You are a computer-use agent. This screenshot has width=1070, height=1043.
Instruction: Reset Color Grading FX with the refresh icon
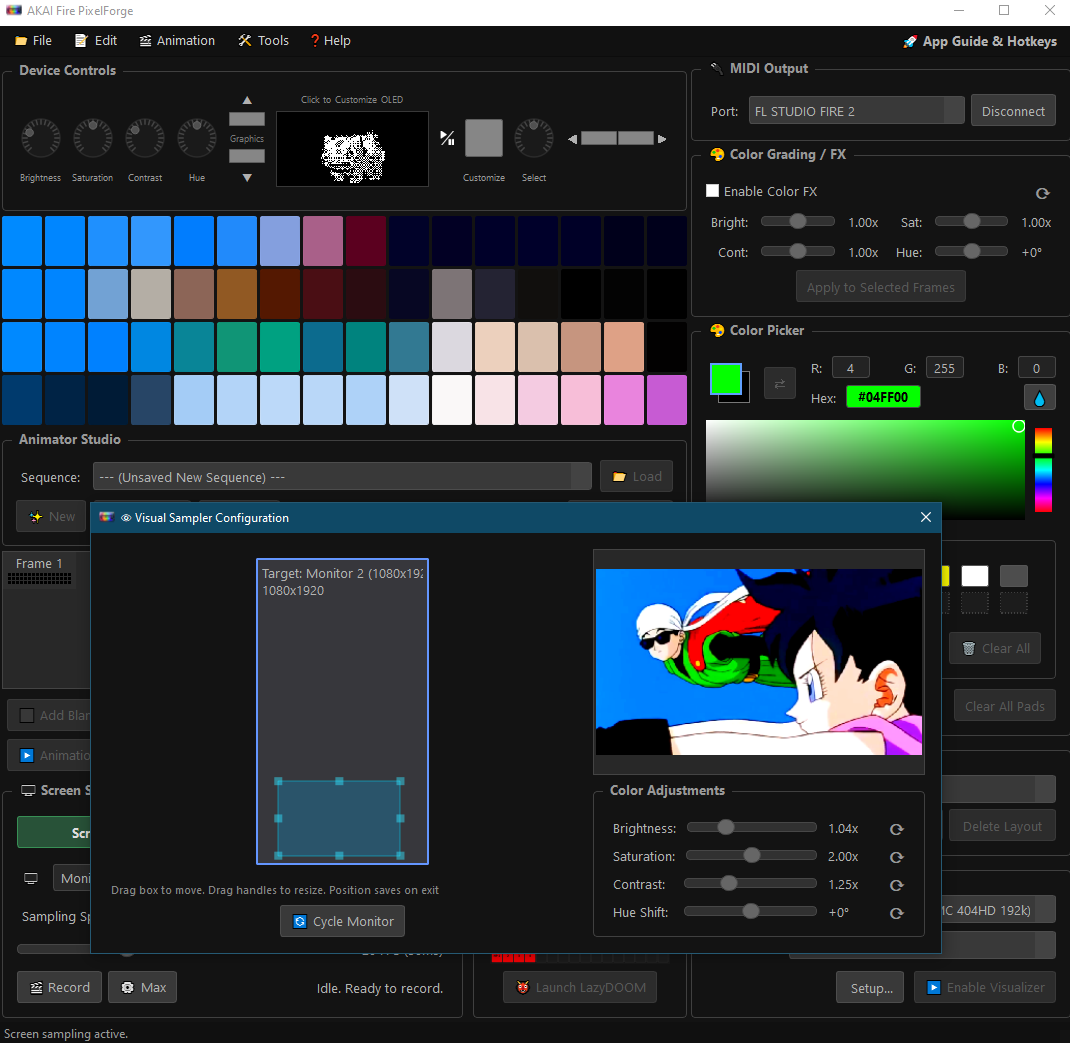(x=1042, y=193)
